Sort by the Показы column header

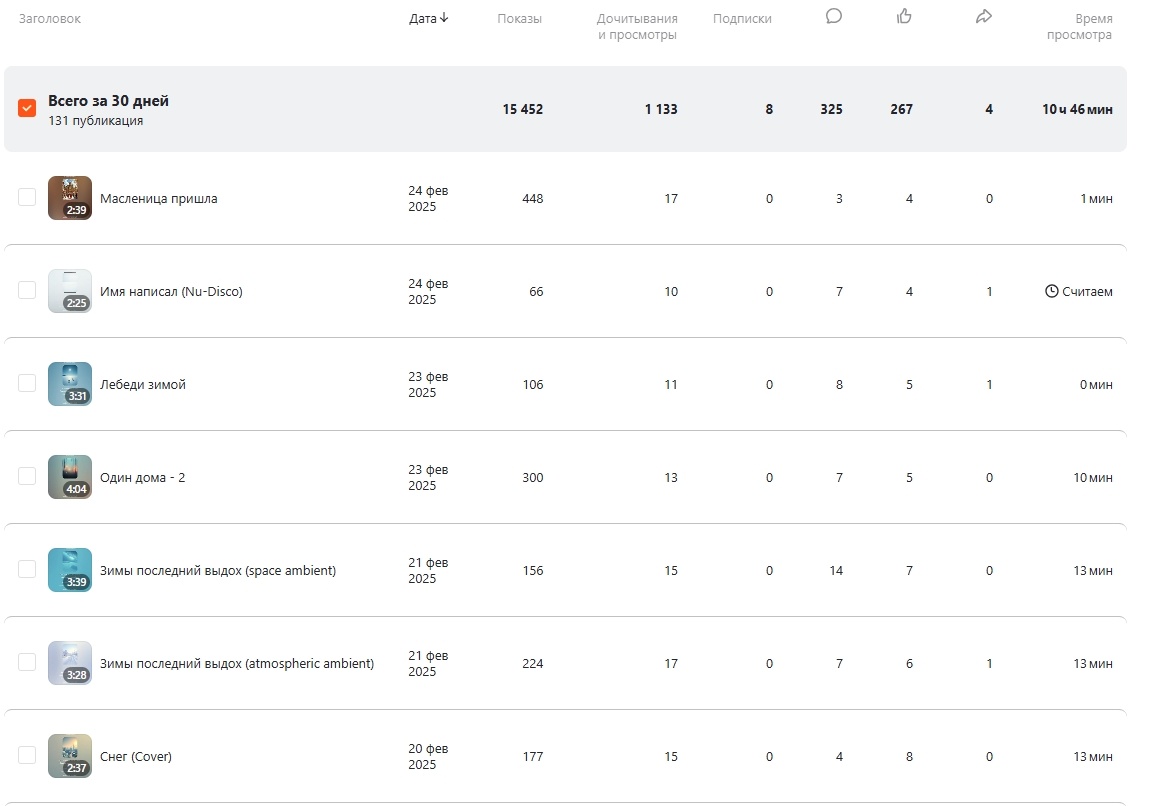point(519,19)
